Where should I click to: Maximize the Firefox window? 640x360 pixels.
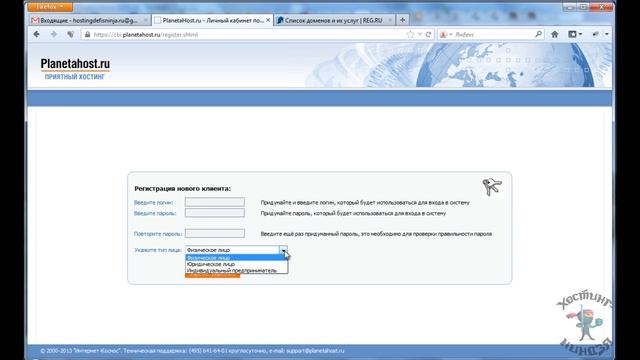pyautogui.click(x=584, y=7)
